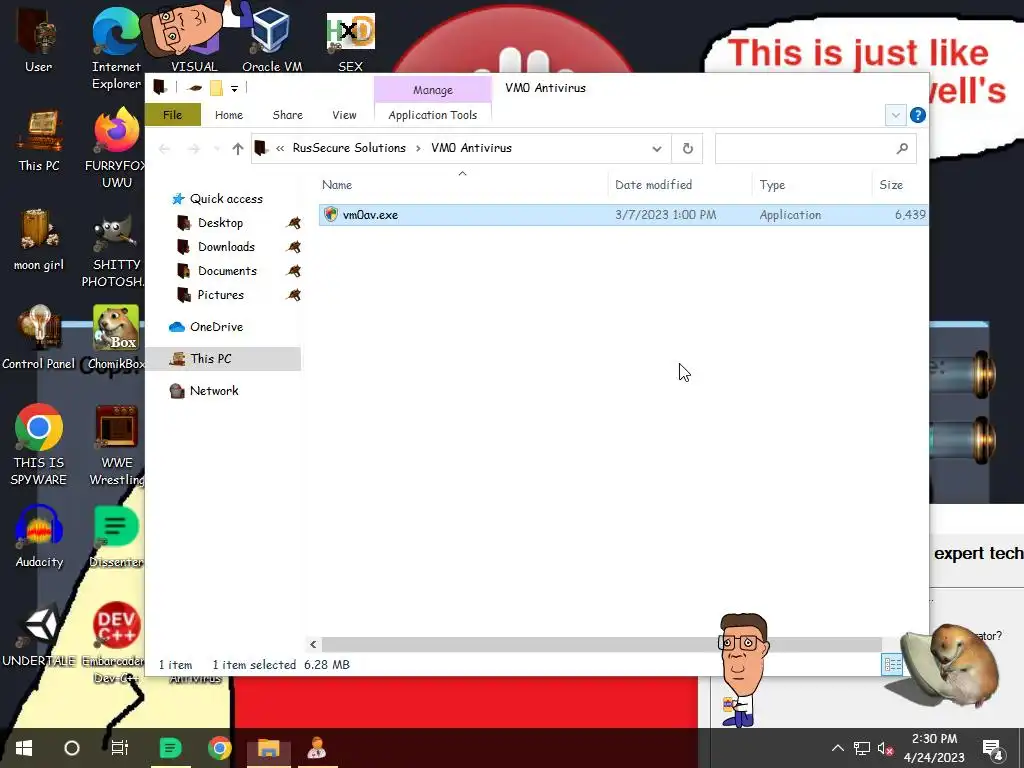Image resolution: width=1024 pixels, height=768 pixels.
Task: Click VM0 Antivirus breadcrumb in address bar
Action: [x=471, y=148]
